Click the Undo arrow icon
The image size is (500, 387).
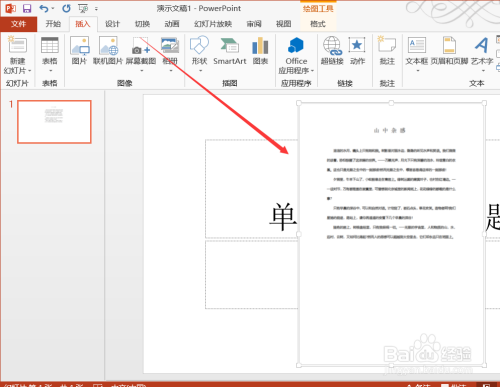tap(44, 8)
